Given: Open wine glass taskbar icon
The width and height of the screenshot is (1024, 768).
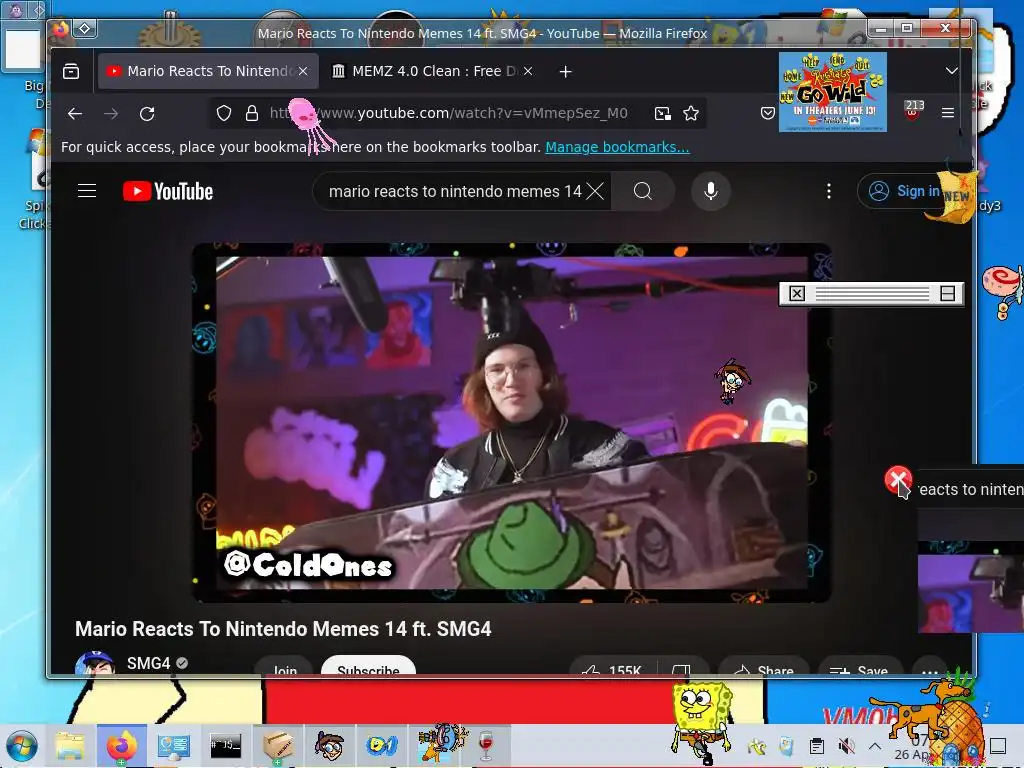Looking at the screenshot, I should pos(486,745).
